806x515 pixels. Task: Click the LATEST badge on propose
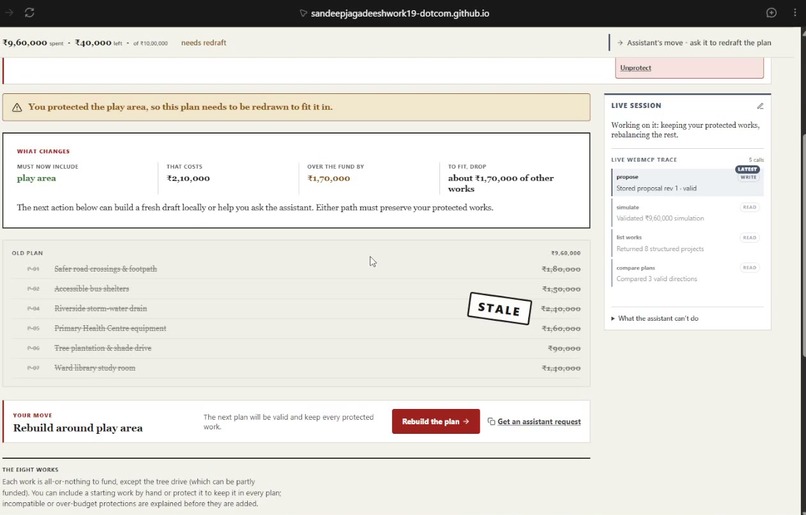point(747,169)
